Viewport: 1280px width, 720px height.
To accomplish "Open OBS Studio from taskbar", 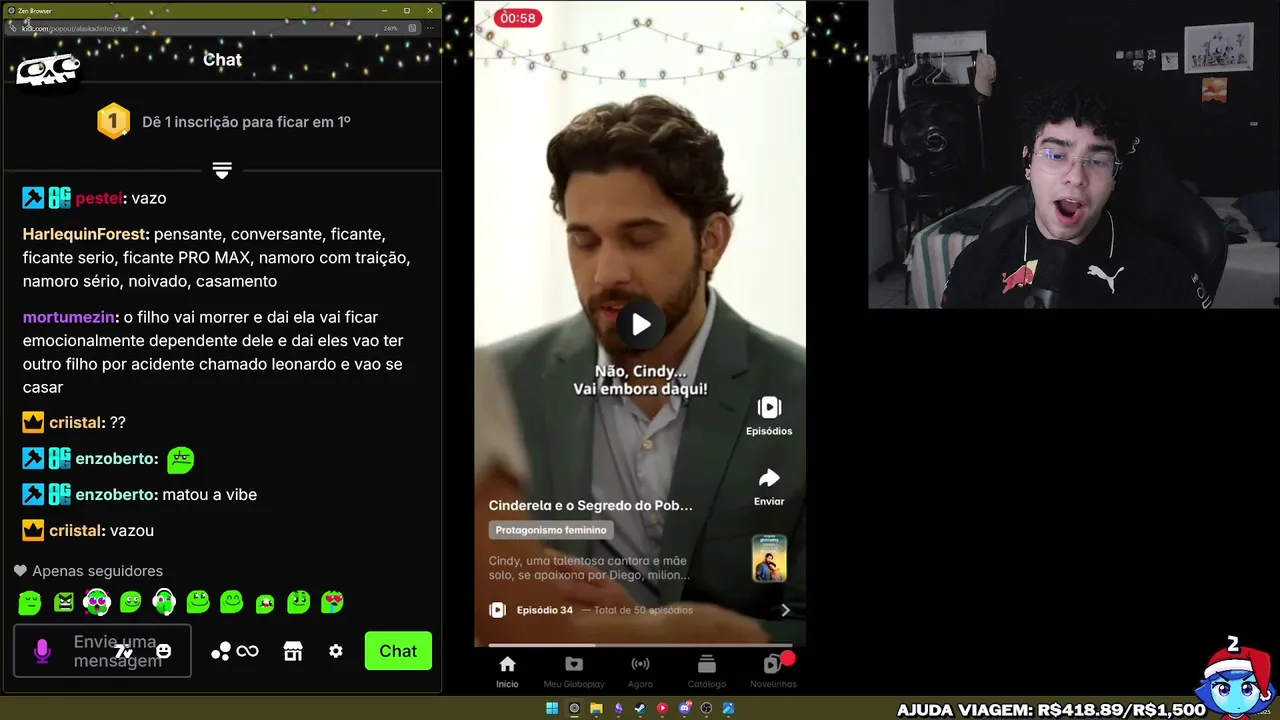I will (707, 709).
